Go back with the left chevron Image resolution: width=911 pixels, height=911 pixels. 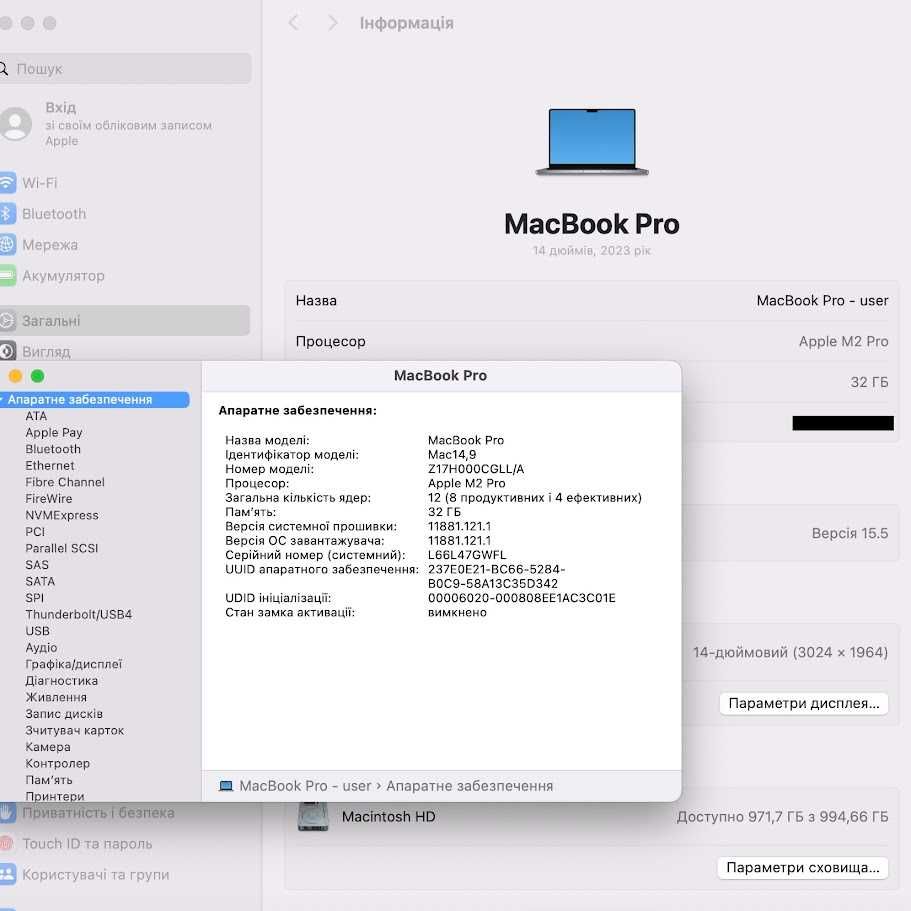[294, 23]
